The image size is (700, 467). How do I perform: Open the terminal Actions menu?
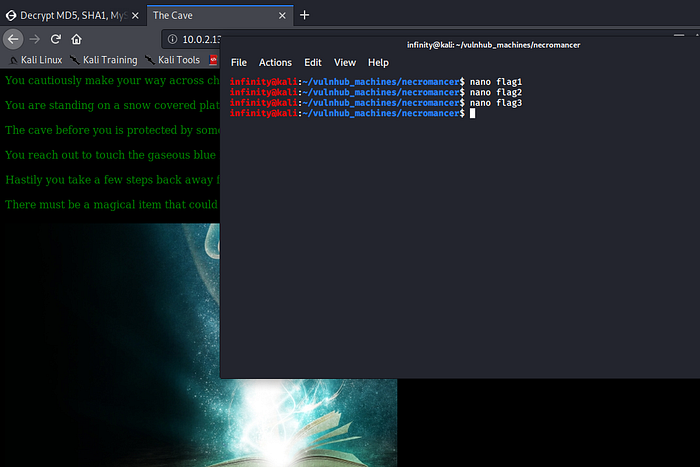click(x=275, y=62)
